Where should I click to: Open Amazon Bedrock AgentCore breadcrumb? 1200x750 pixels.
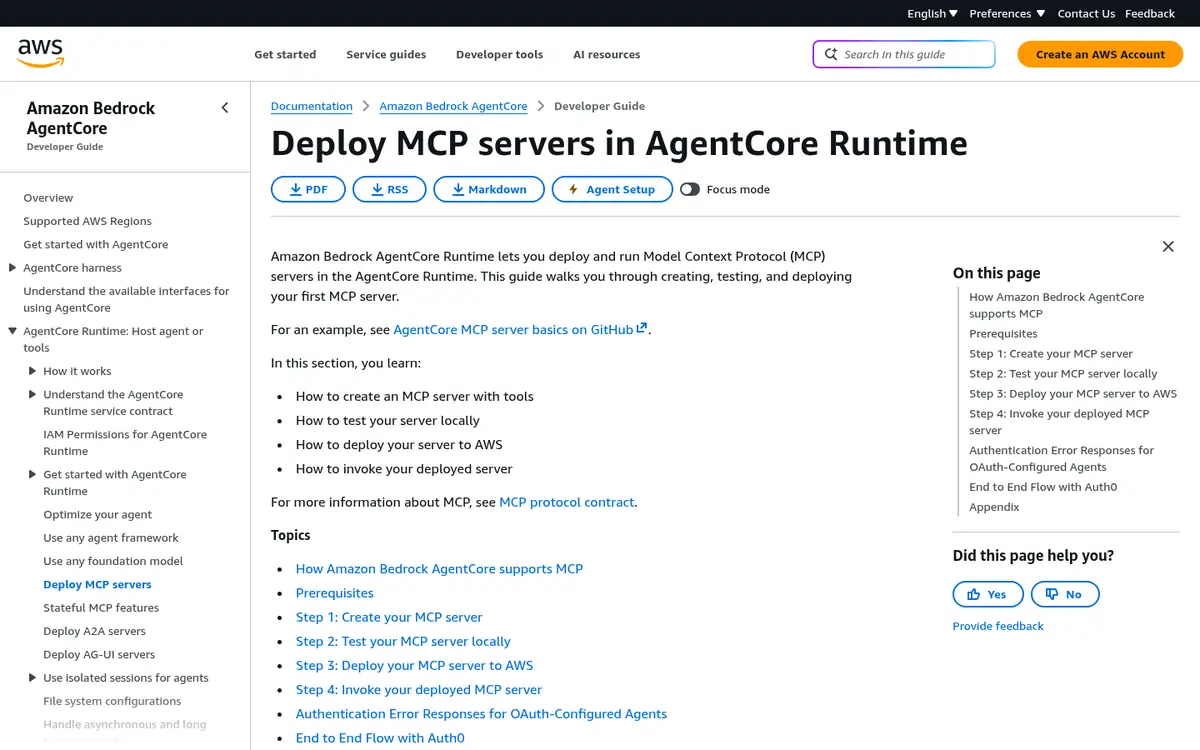coord(453,106)
